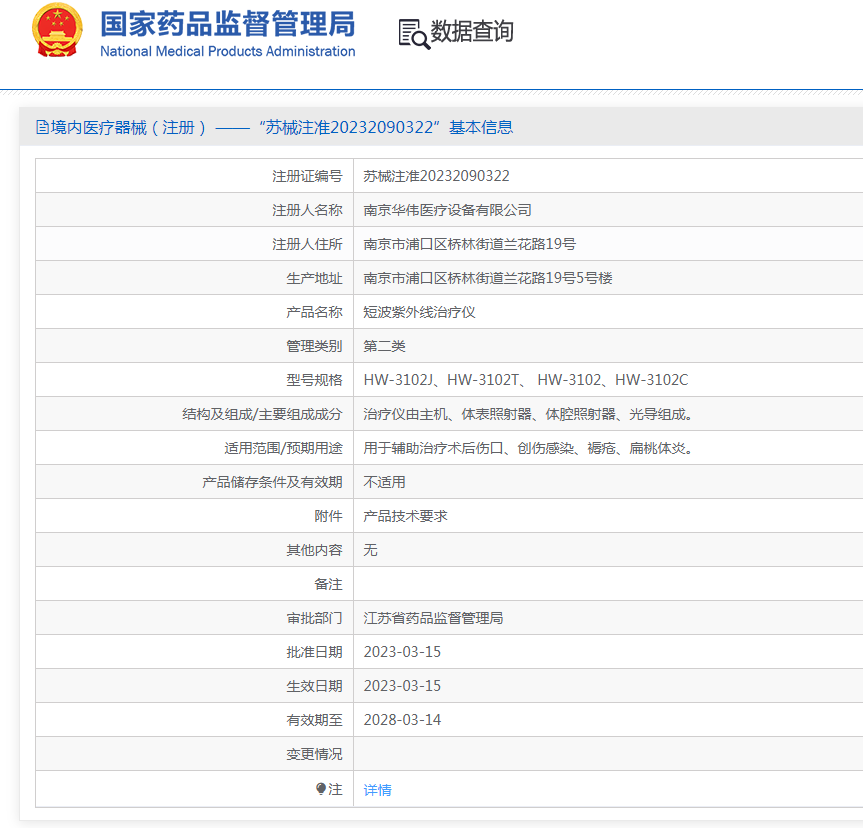Click the document icon before 境内医疗器械
Image resolution: width=863 pixels, height=828 pixels.
tap(42, 127)
